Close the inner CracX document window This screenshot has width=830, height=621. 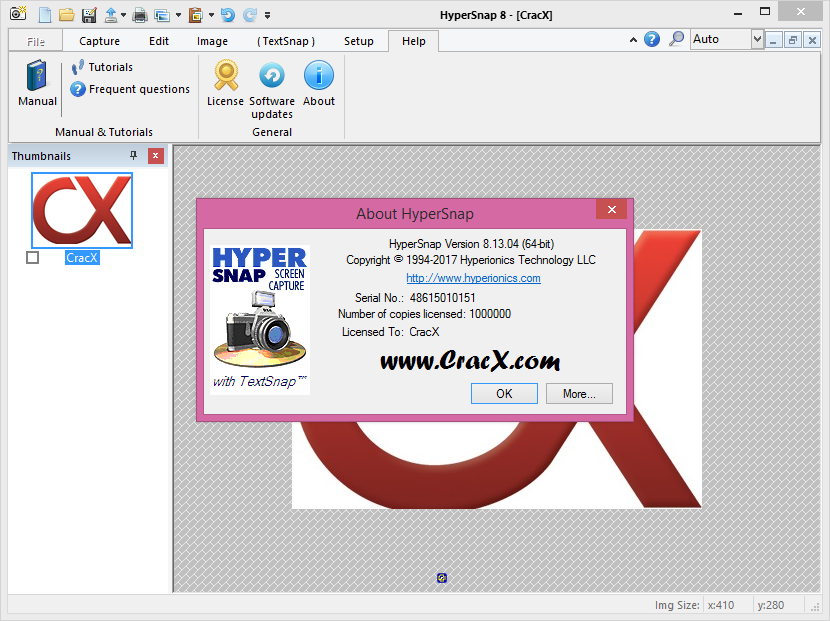(x=812, y=40)
